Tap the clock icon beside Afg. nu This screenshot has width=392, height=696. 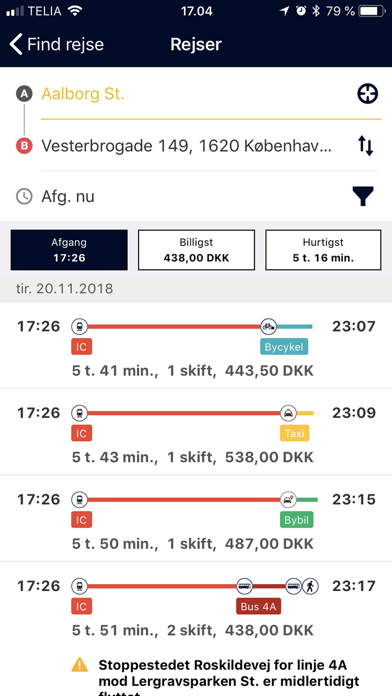[x=24, y=196]
